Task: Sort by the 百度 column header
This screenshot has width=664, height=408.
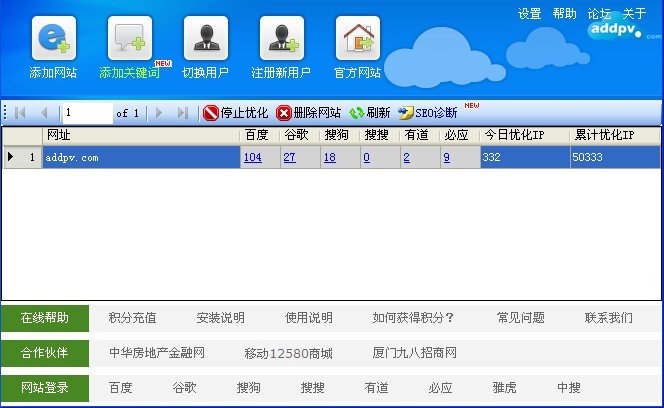Action: click(x=260, y=135)
